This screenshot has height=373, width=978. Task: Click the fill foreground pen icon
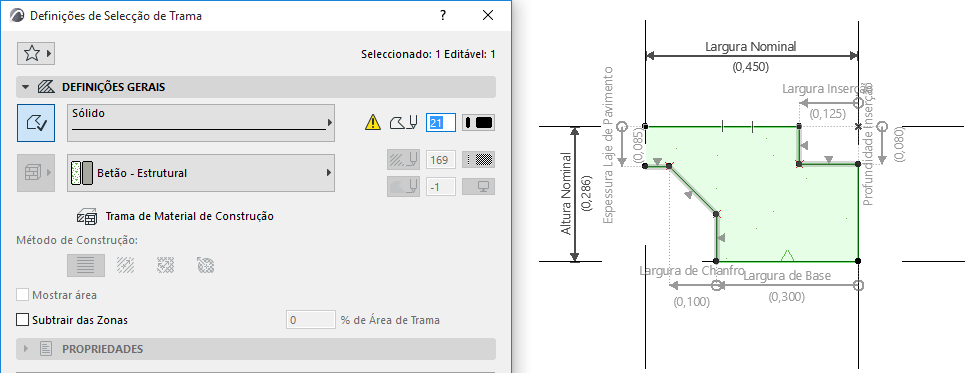[x=403, y=122]
